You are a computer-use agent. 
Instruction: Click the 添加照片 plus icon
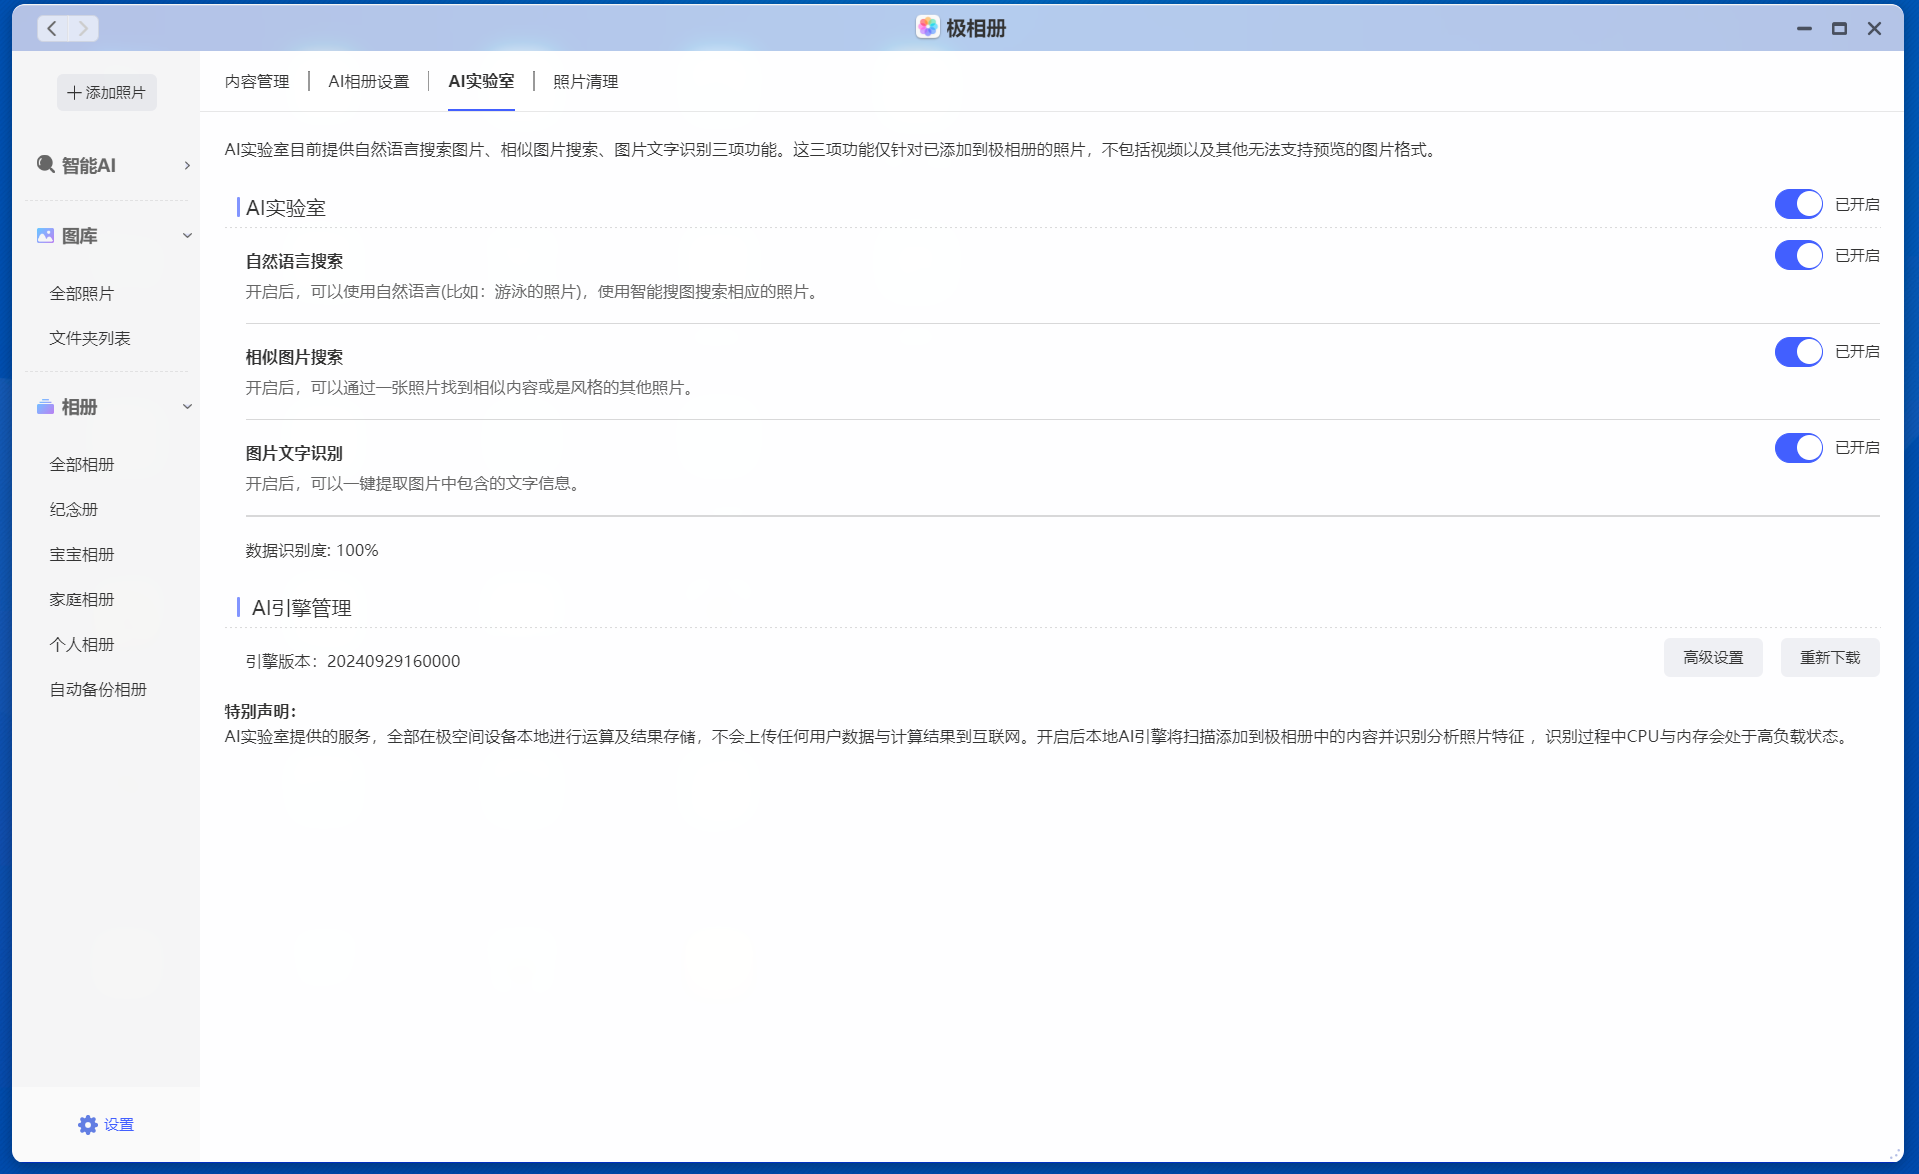click(x=74, y=91)
